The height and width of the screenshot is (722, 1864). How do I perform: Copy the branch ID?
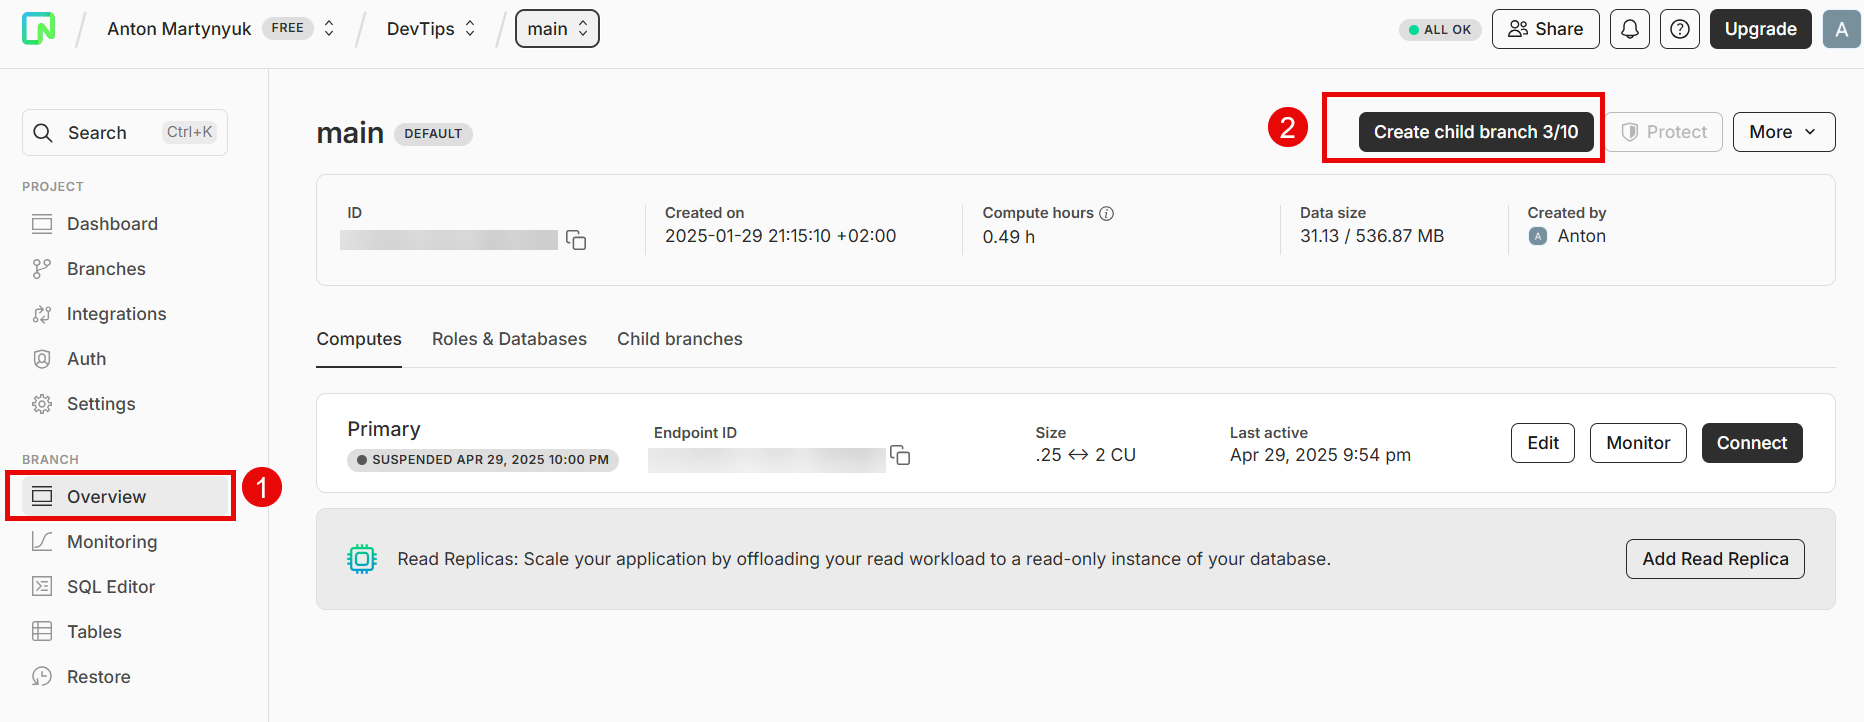[576, 240]
